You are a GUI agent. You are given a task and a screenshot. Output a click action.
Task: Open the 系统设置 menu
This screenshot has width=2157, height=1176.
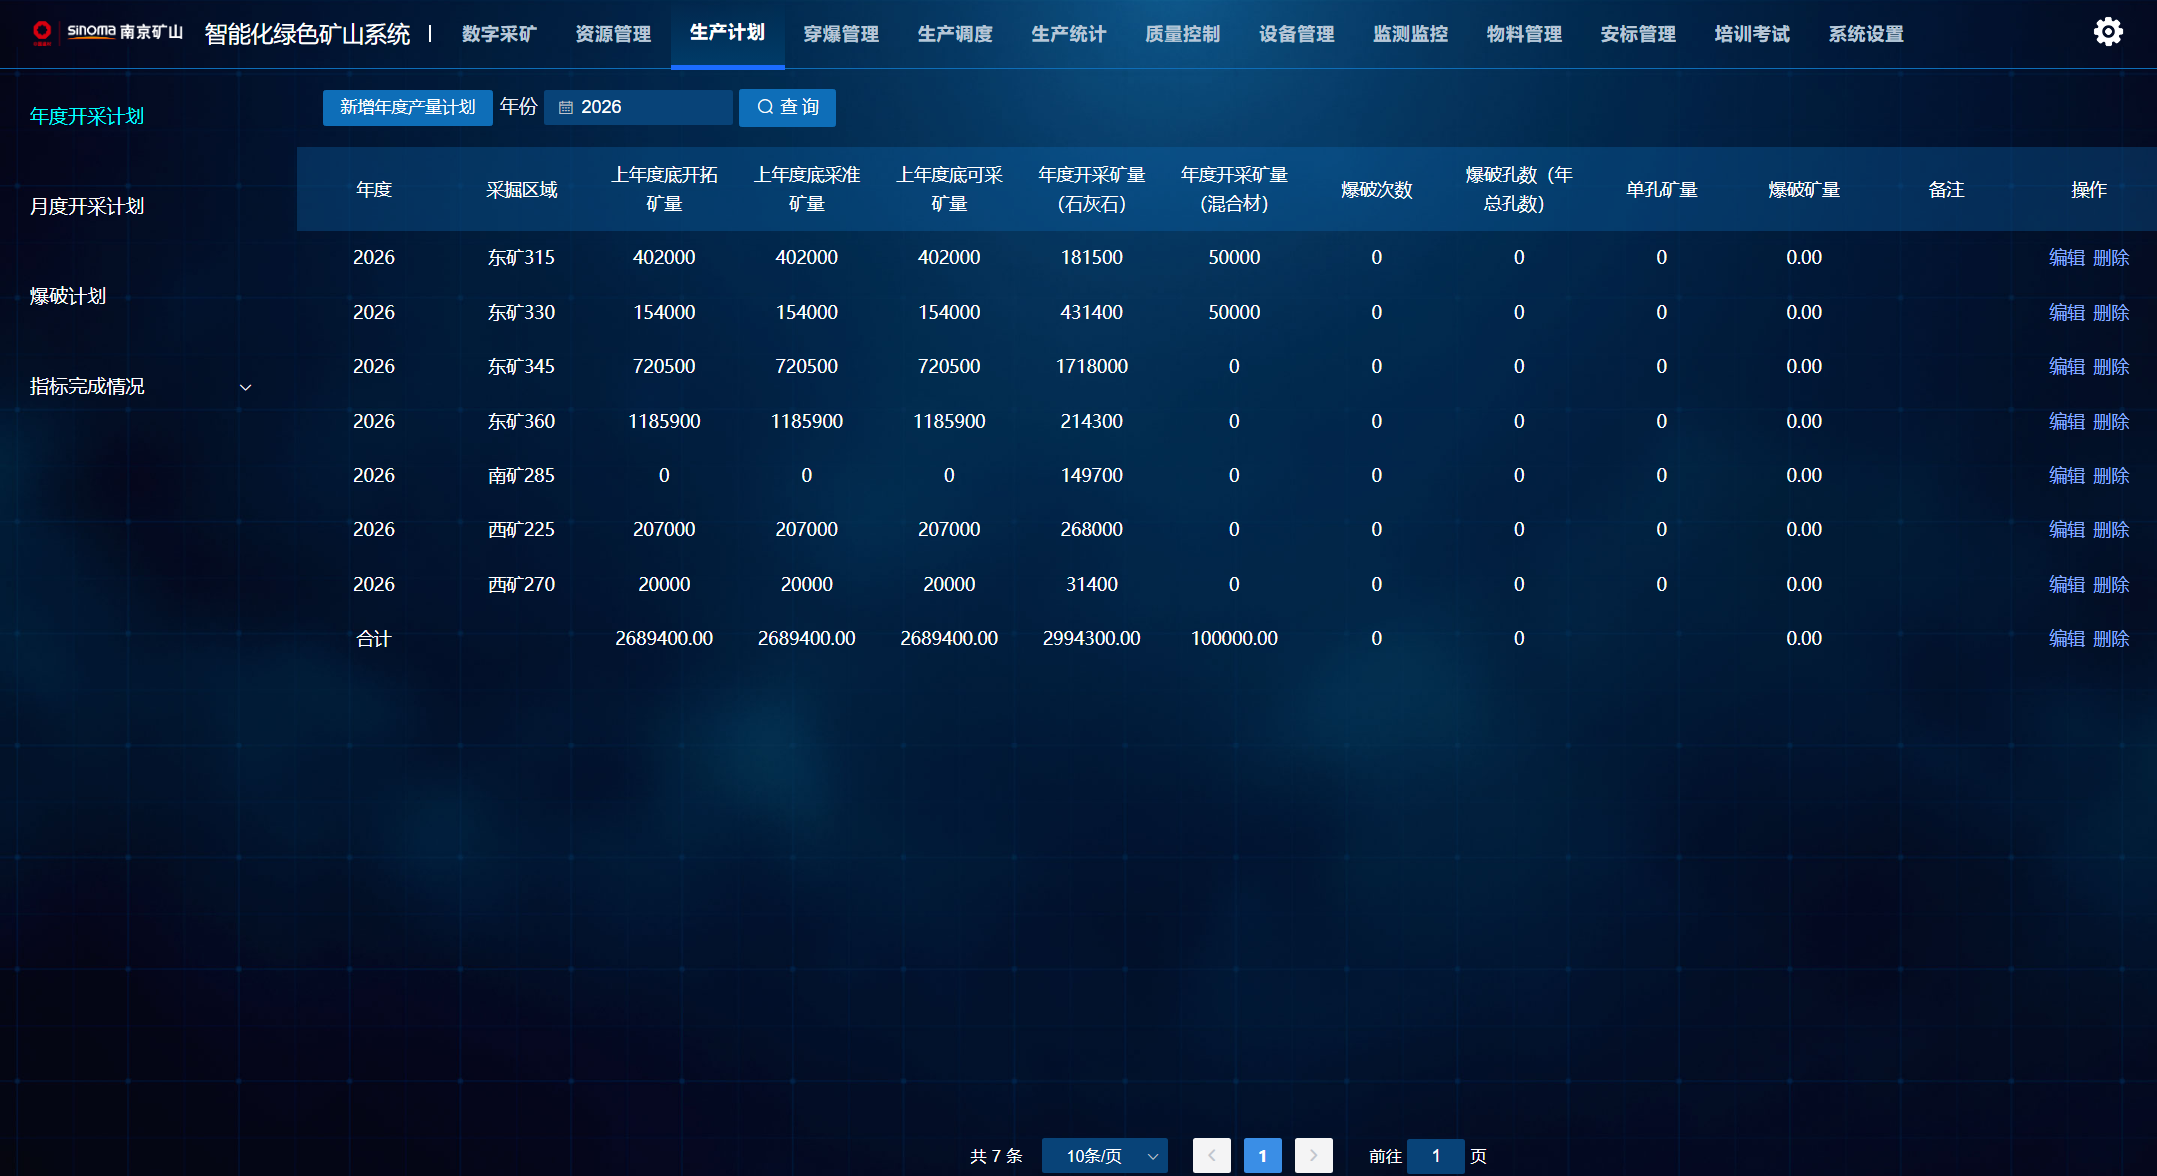pyautogui.click(x=1867, y=34)
